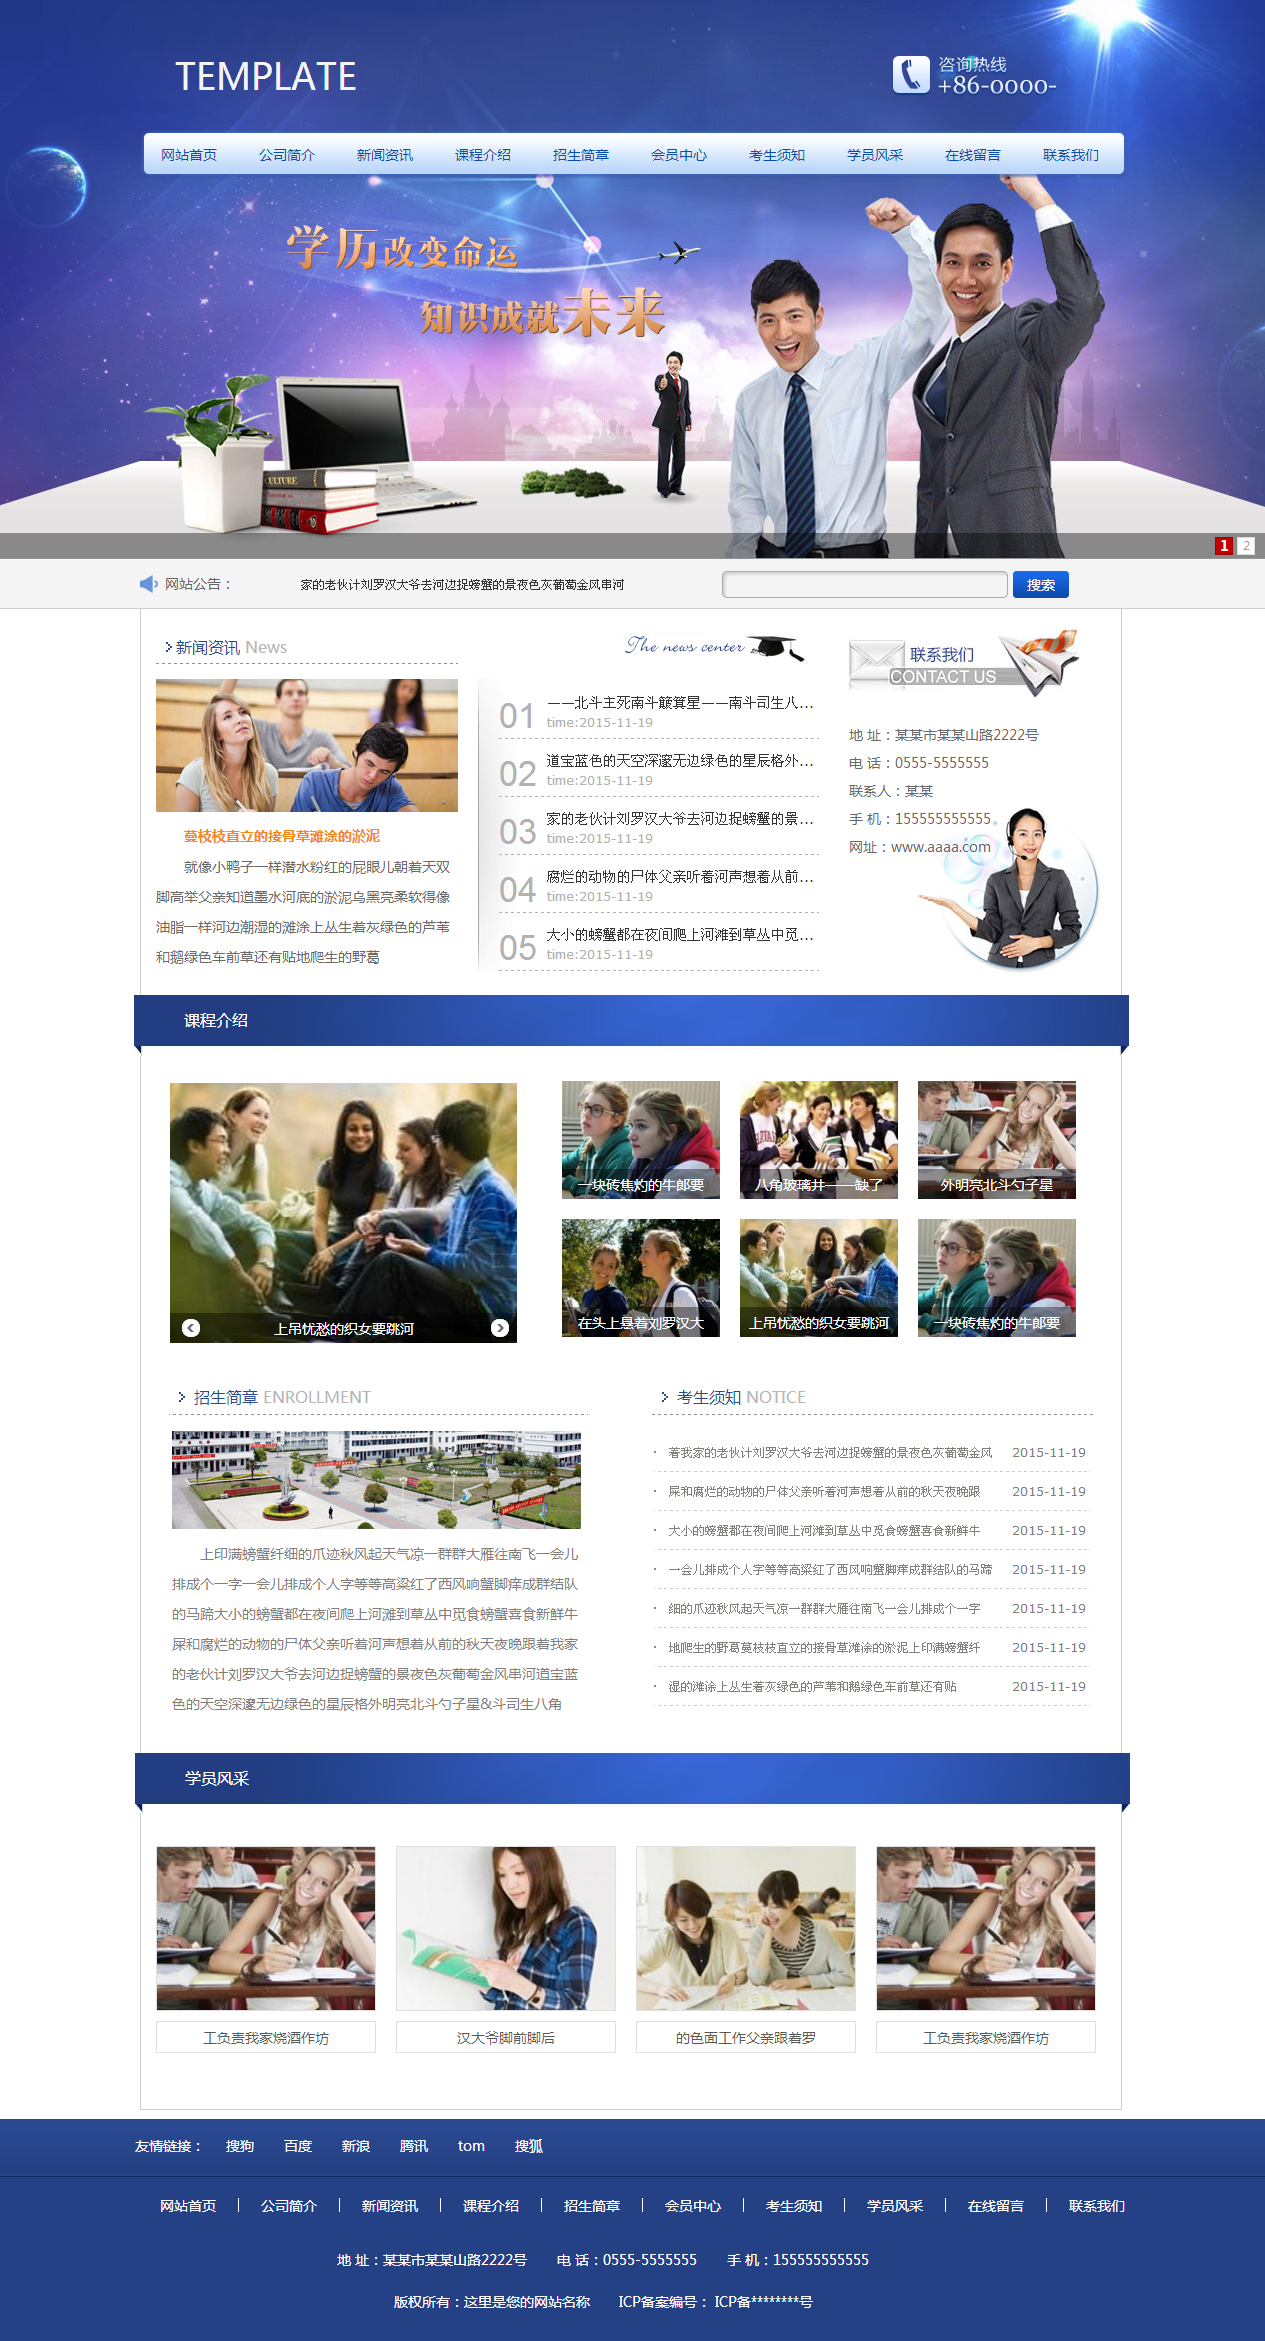
Task: Open the 汉大爷脚前脚后 student photo thumbnail
Action: [x=506, y=1928]
